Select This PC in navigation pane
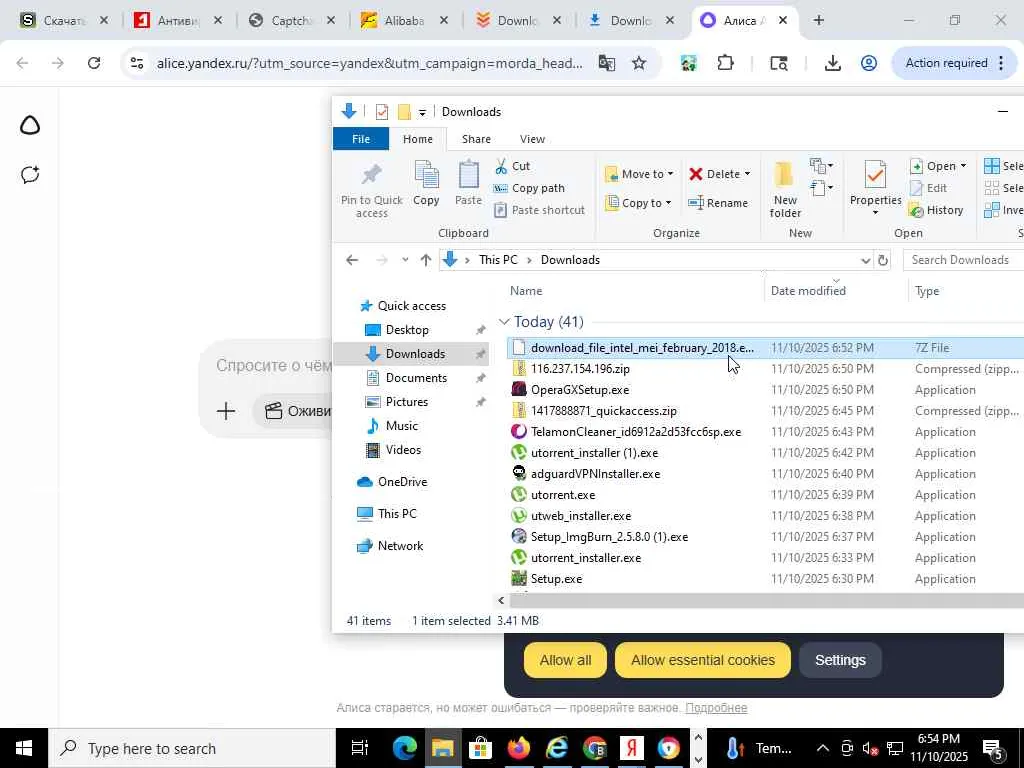This screenshot has height=768, width=1024. click(397, 514)
